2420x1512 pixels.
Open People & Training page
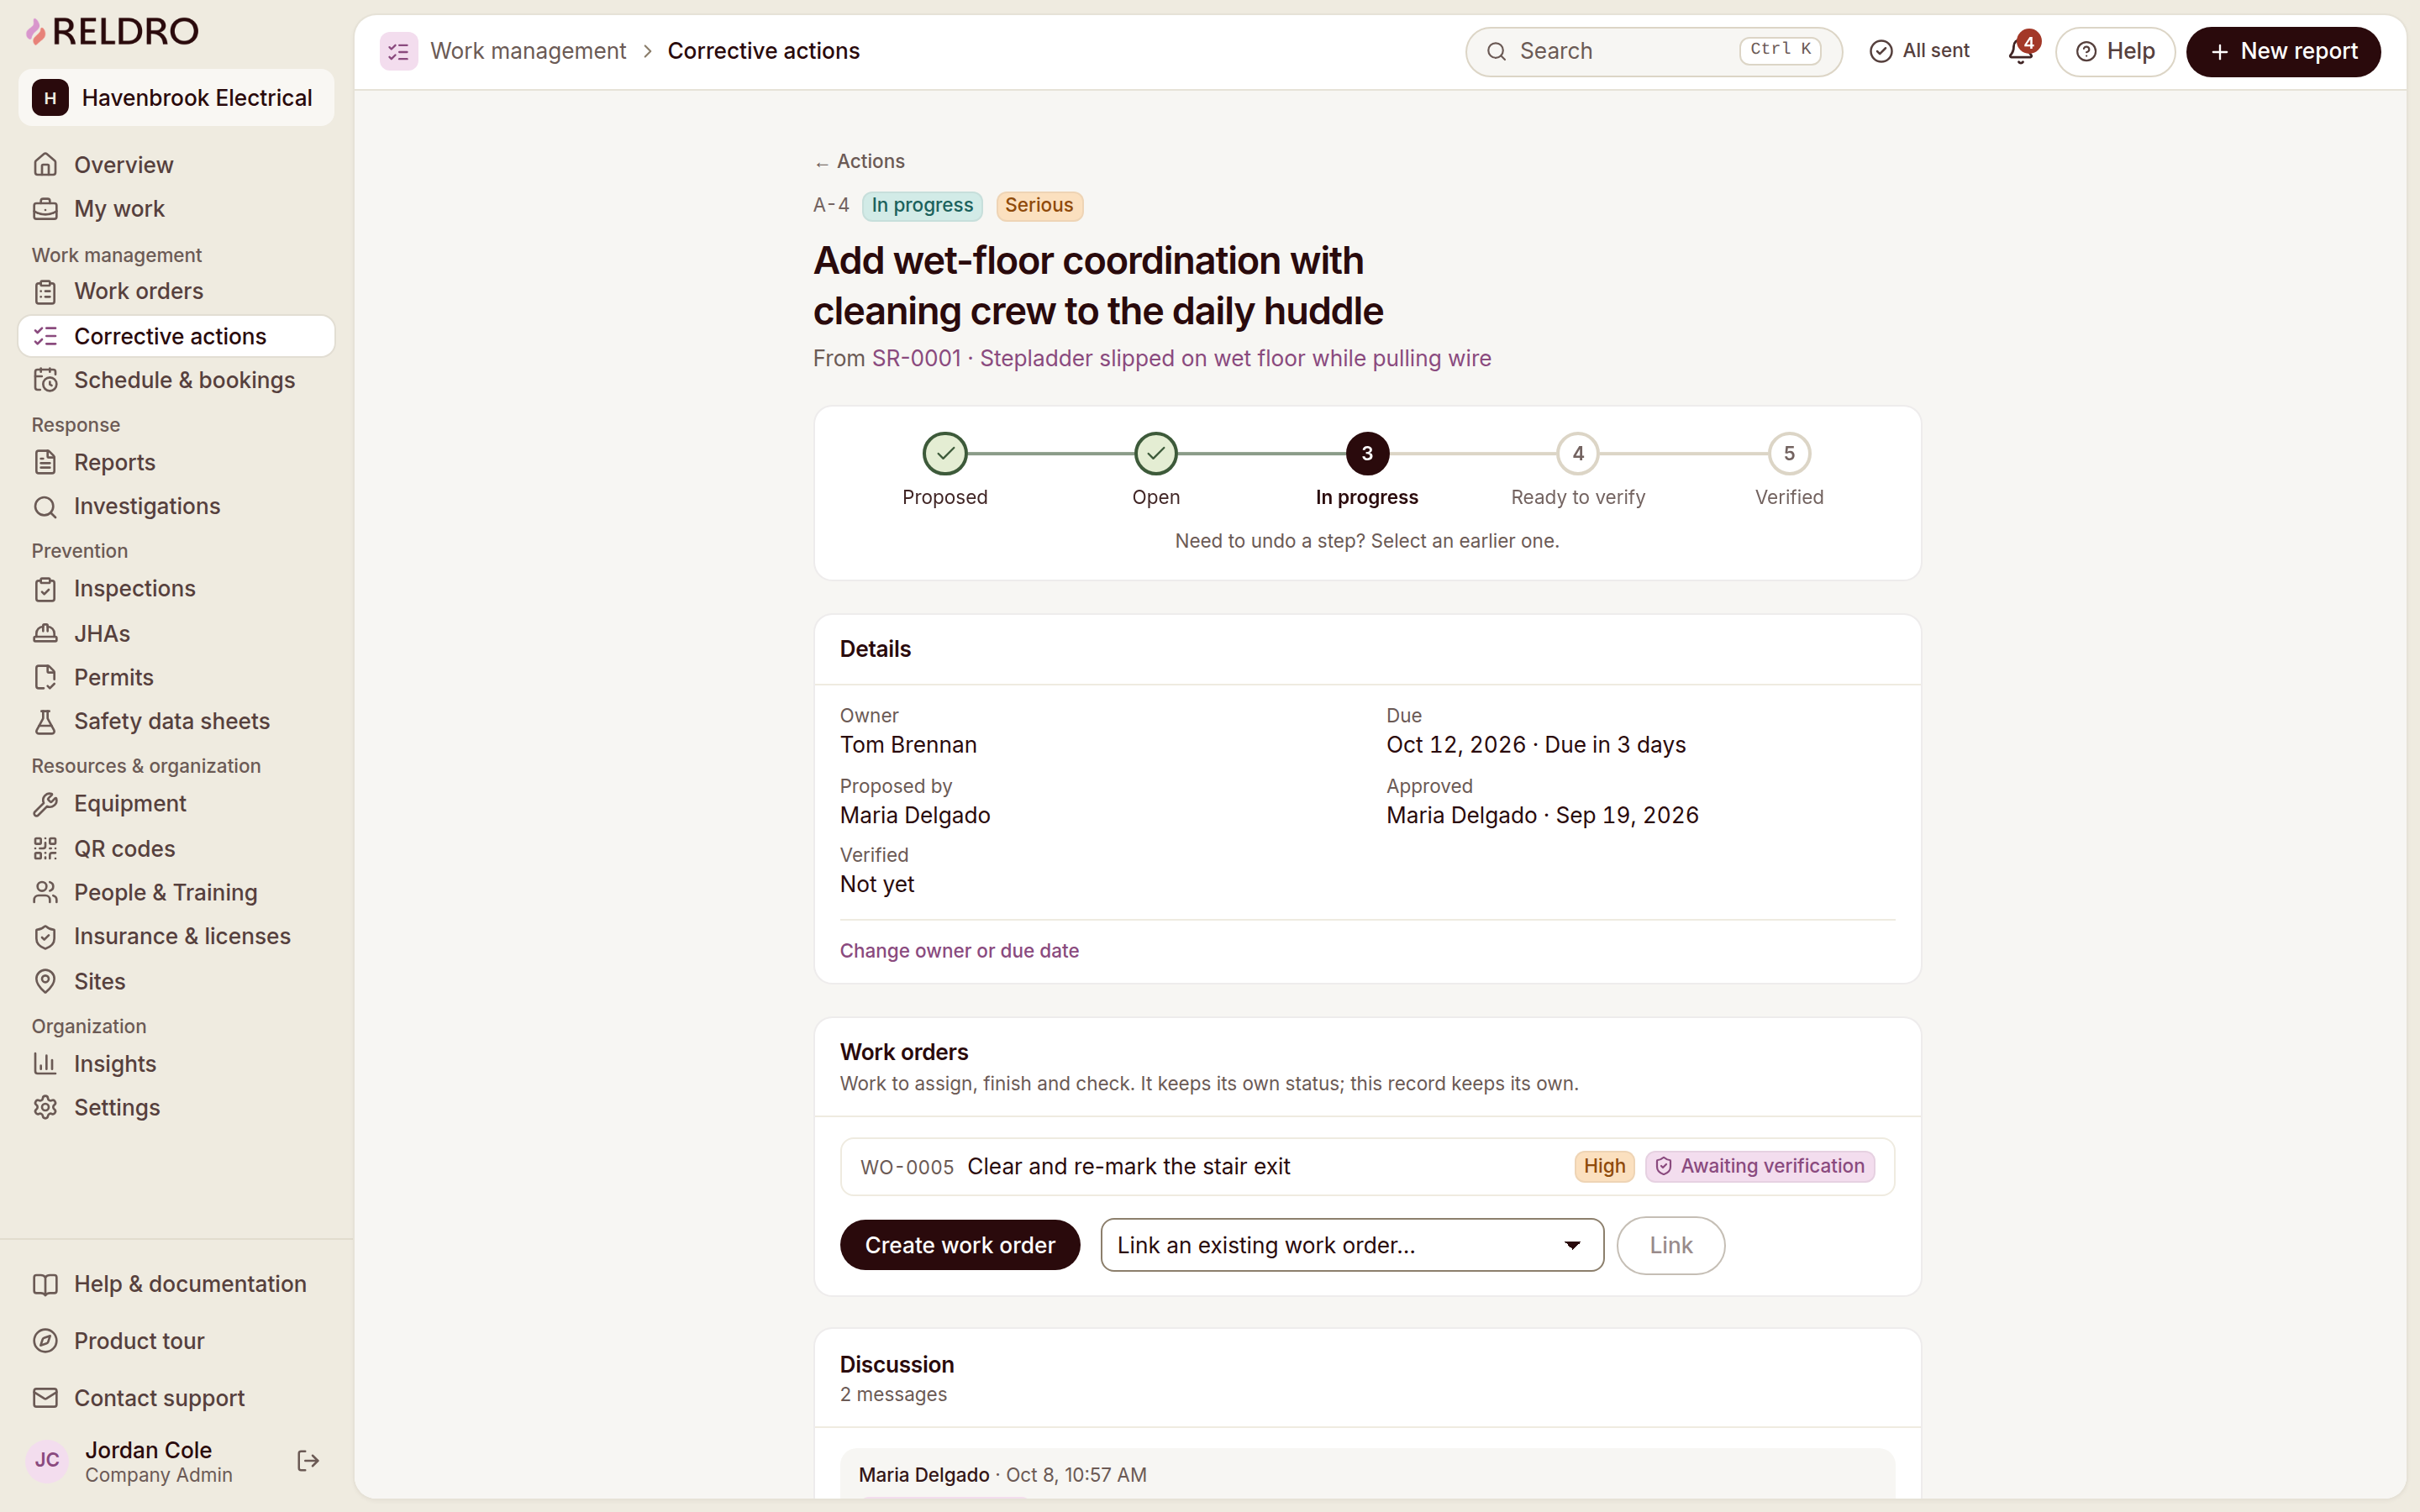[x=176, y=892]
